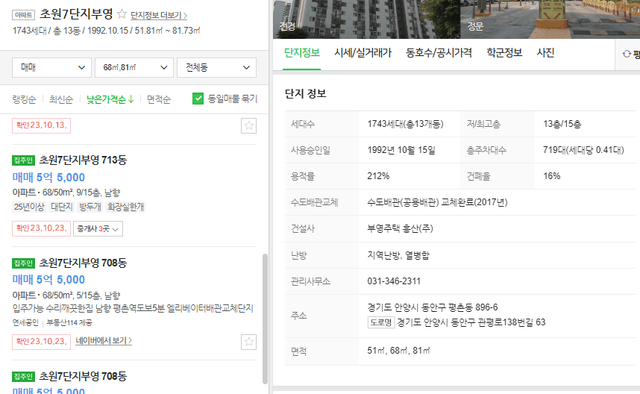
Task: Favorite the 708동 listing with 네이버에서 보기
Action: pyautogui.click(x=249, y=342)
